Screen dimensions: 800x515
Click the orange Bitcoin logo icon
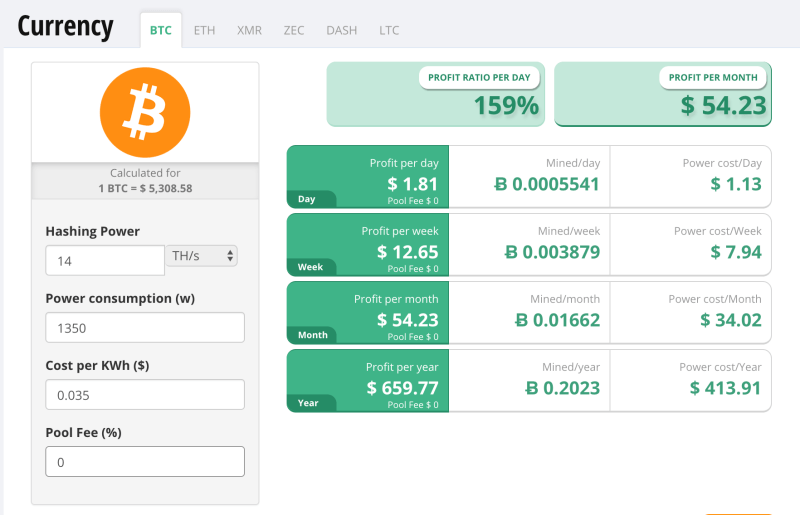click(x=144, y=111)
